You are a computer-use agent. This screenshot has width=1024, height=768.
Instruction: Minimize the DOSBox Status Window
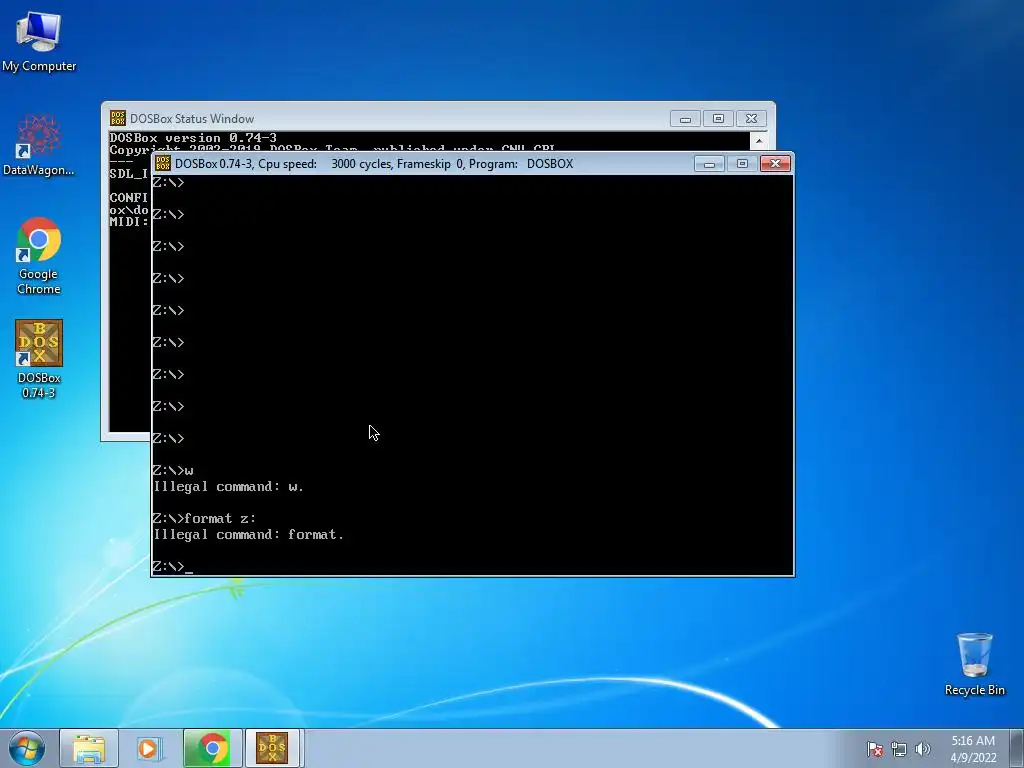coord(685,118)
